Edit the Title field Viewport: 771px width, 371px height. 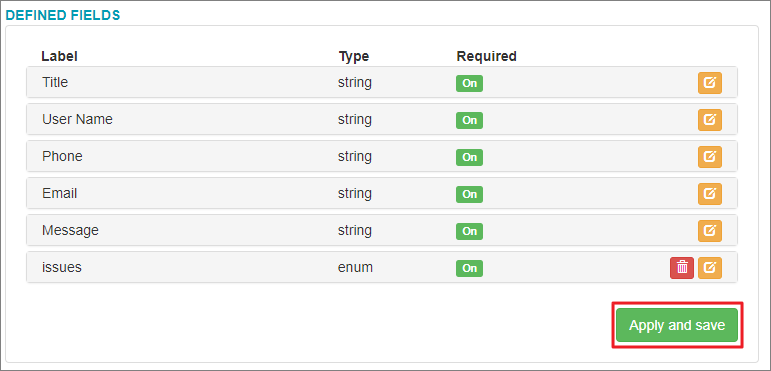(x=710, y=83)
